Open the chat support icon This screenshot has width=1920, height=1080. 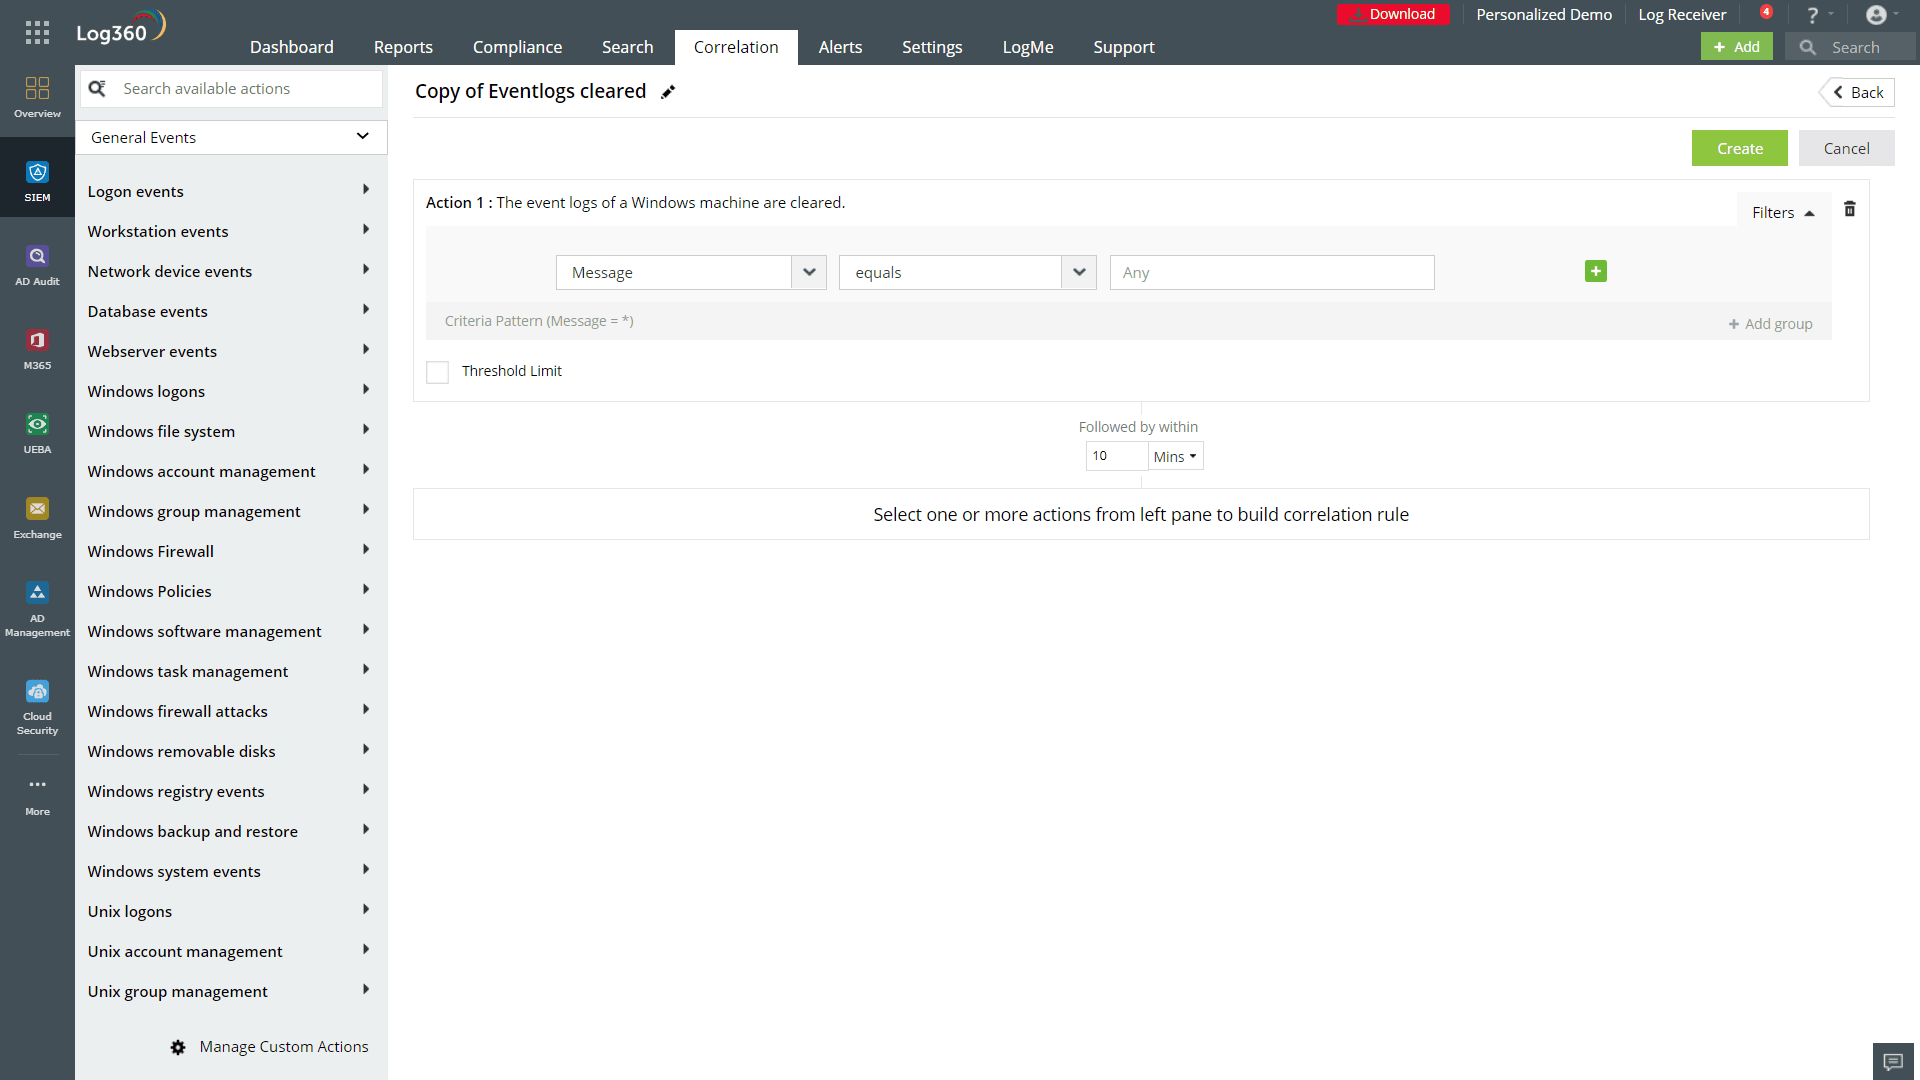(x=1892, y=1061)
